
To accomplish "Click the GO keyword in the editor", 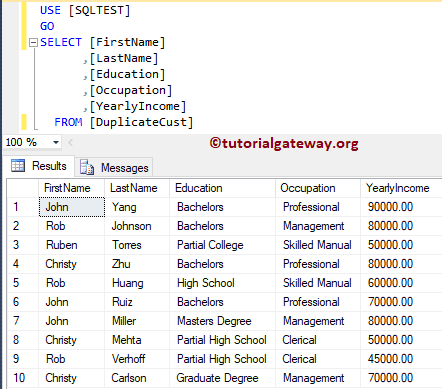I will click(47, 26).
